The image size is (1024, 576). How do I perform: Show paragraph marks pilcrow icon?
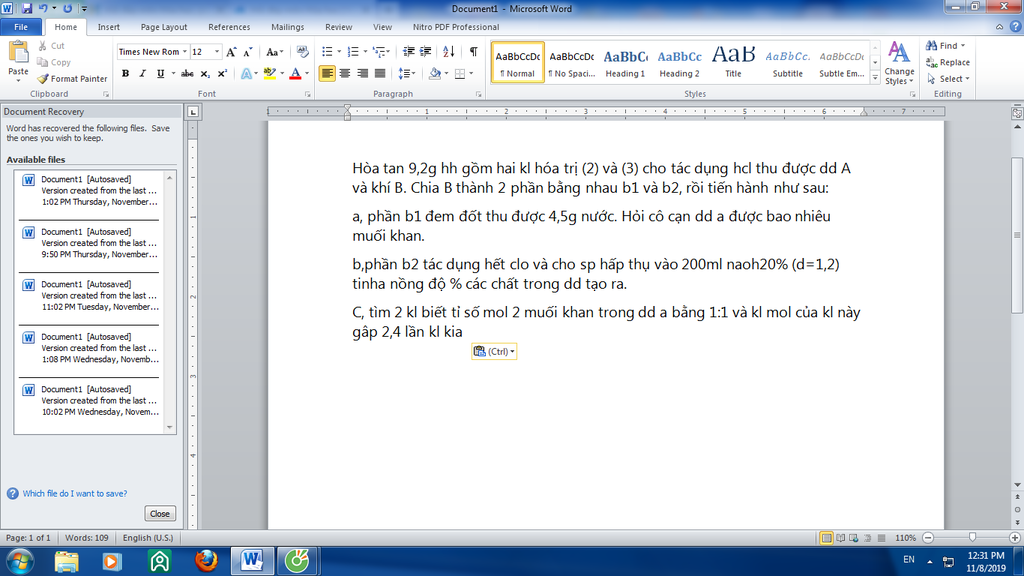coord(473,52)
